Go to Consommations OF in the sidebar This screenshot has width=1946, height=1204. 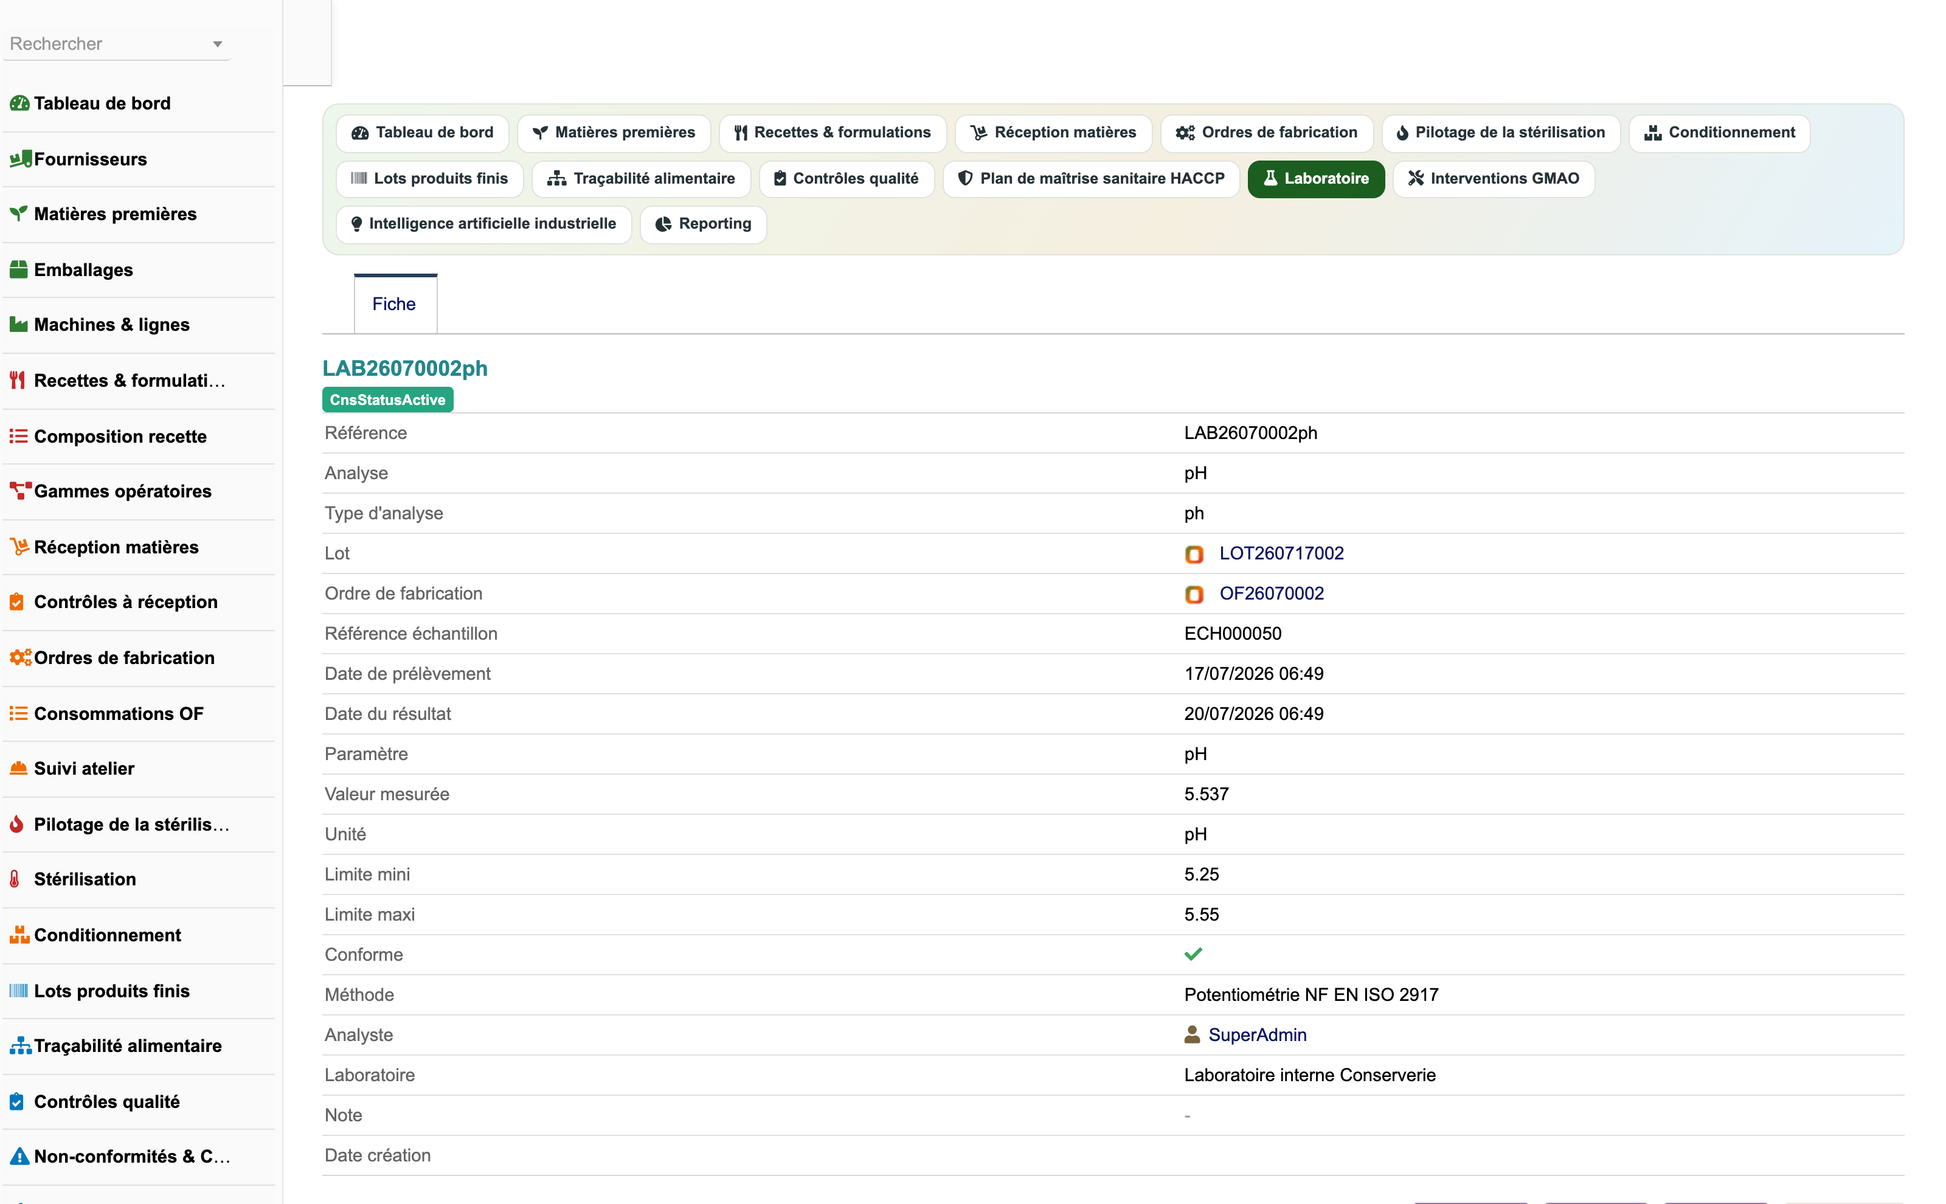[119, 714]
